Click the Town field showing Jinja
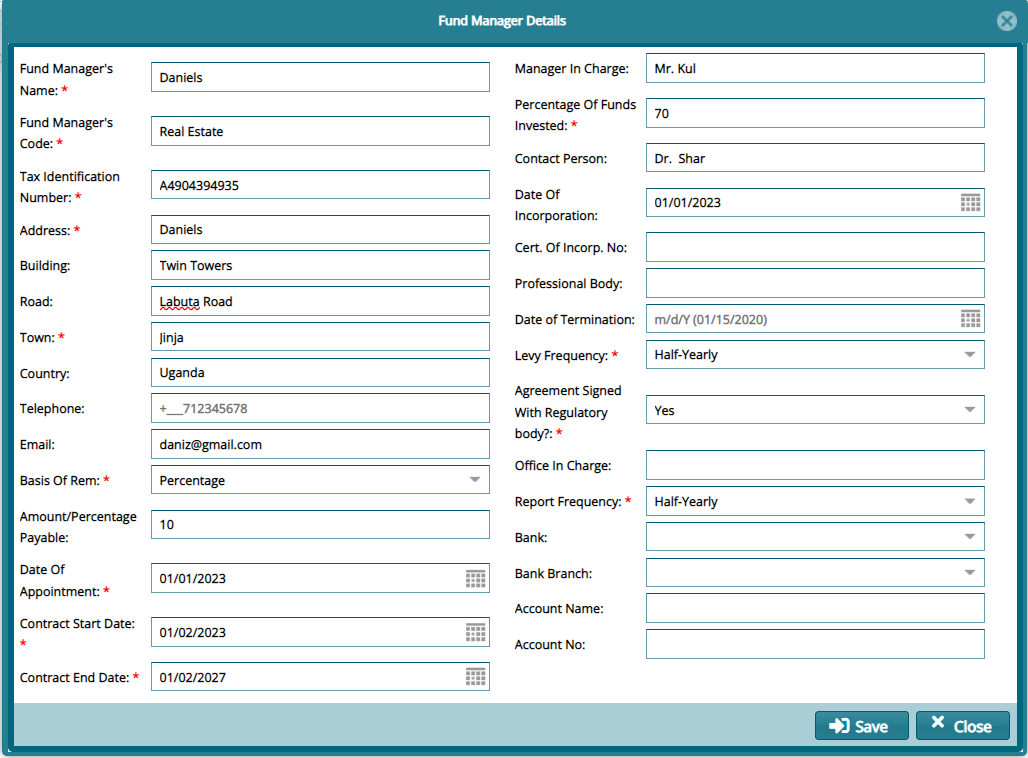This screenshot has width=1028, height=758. click(320, 337)
